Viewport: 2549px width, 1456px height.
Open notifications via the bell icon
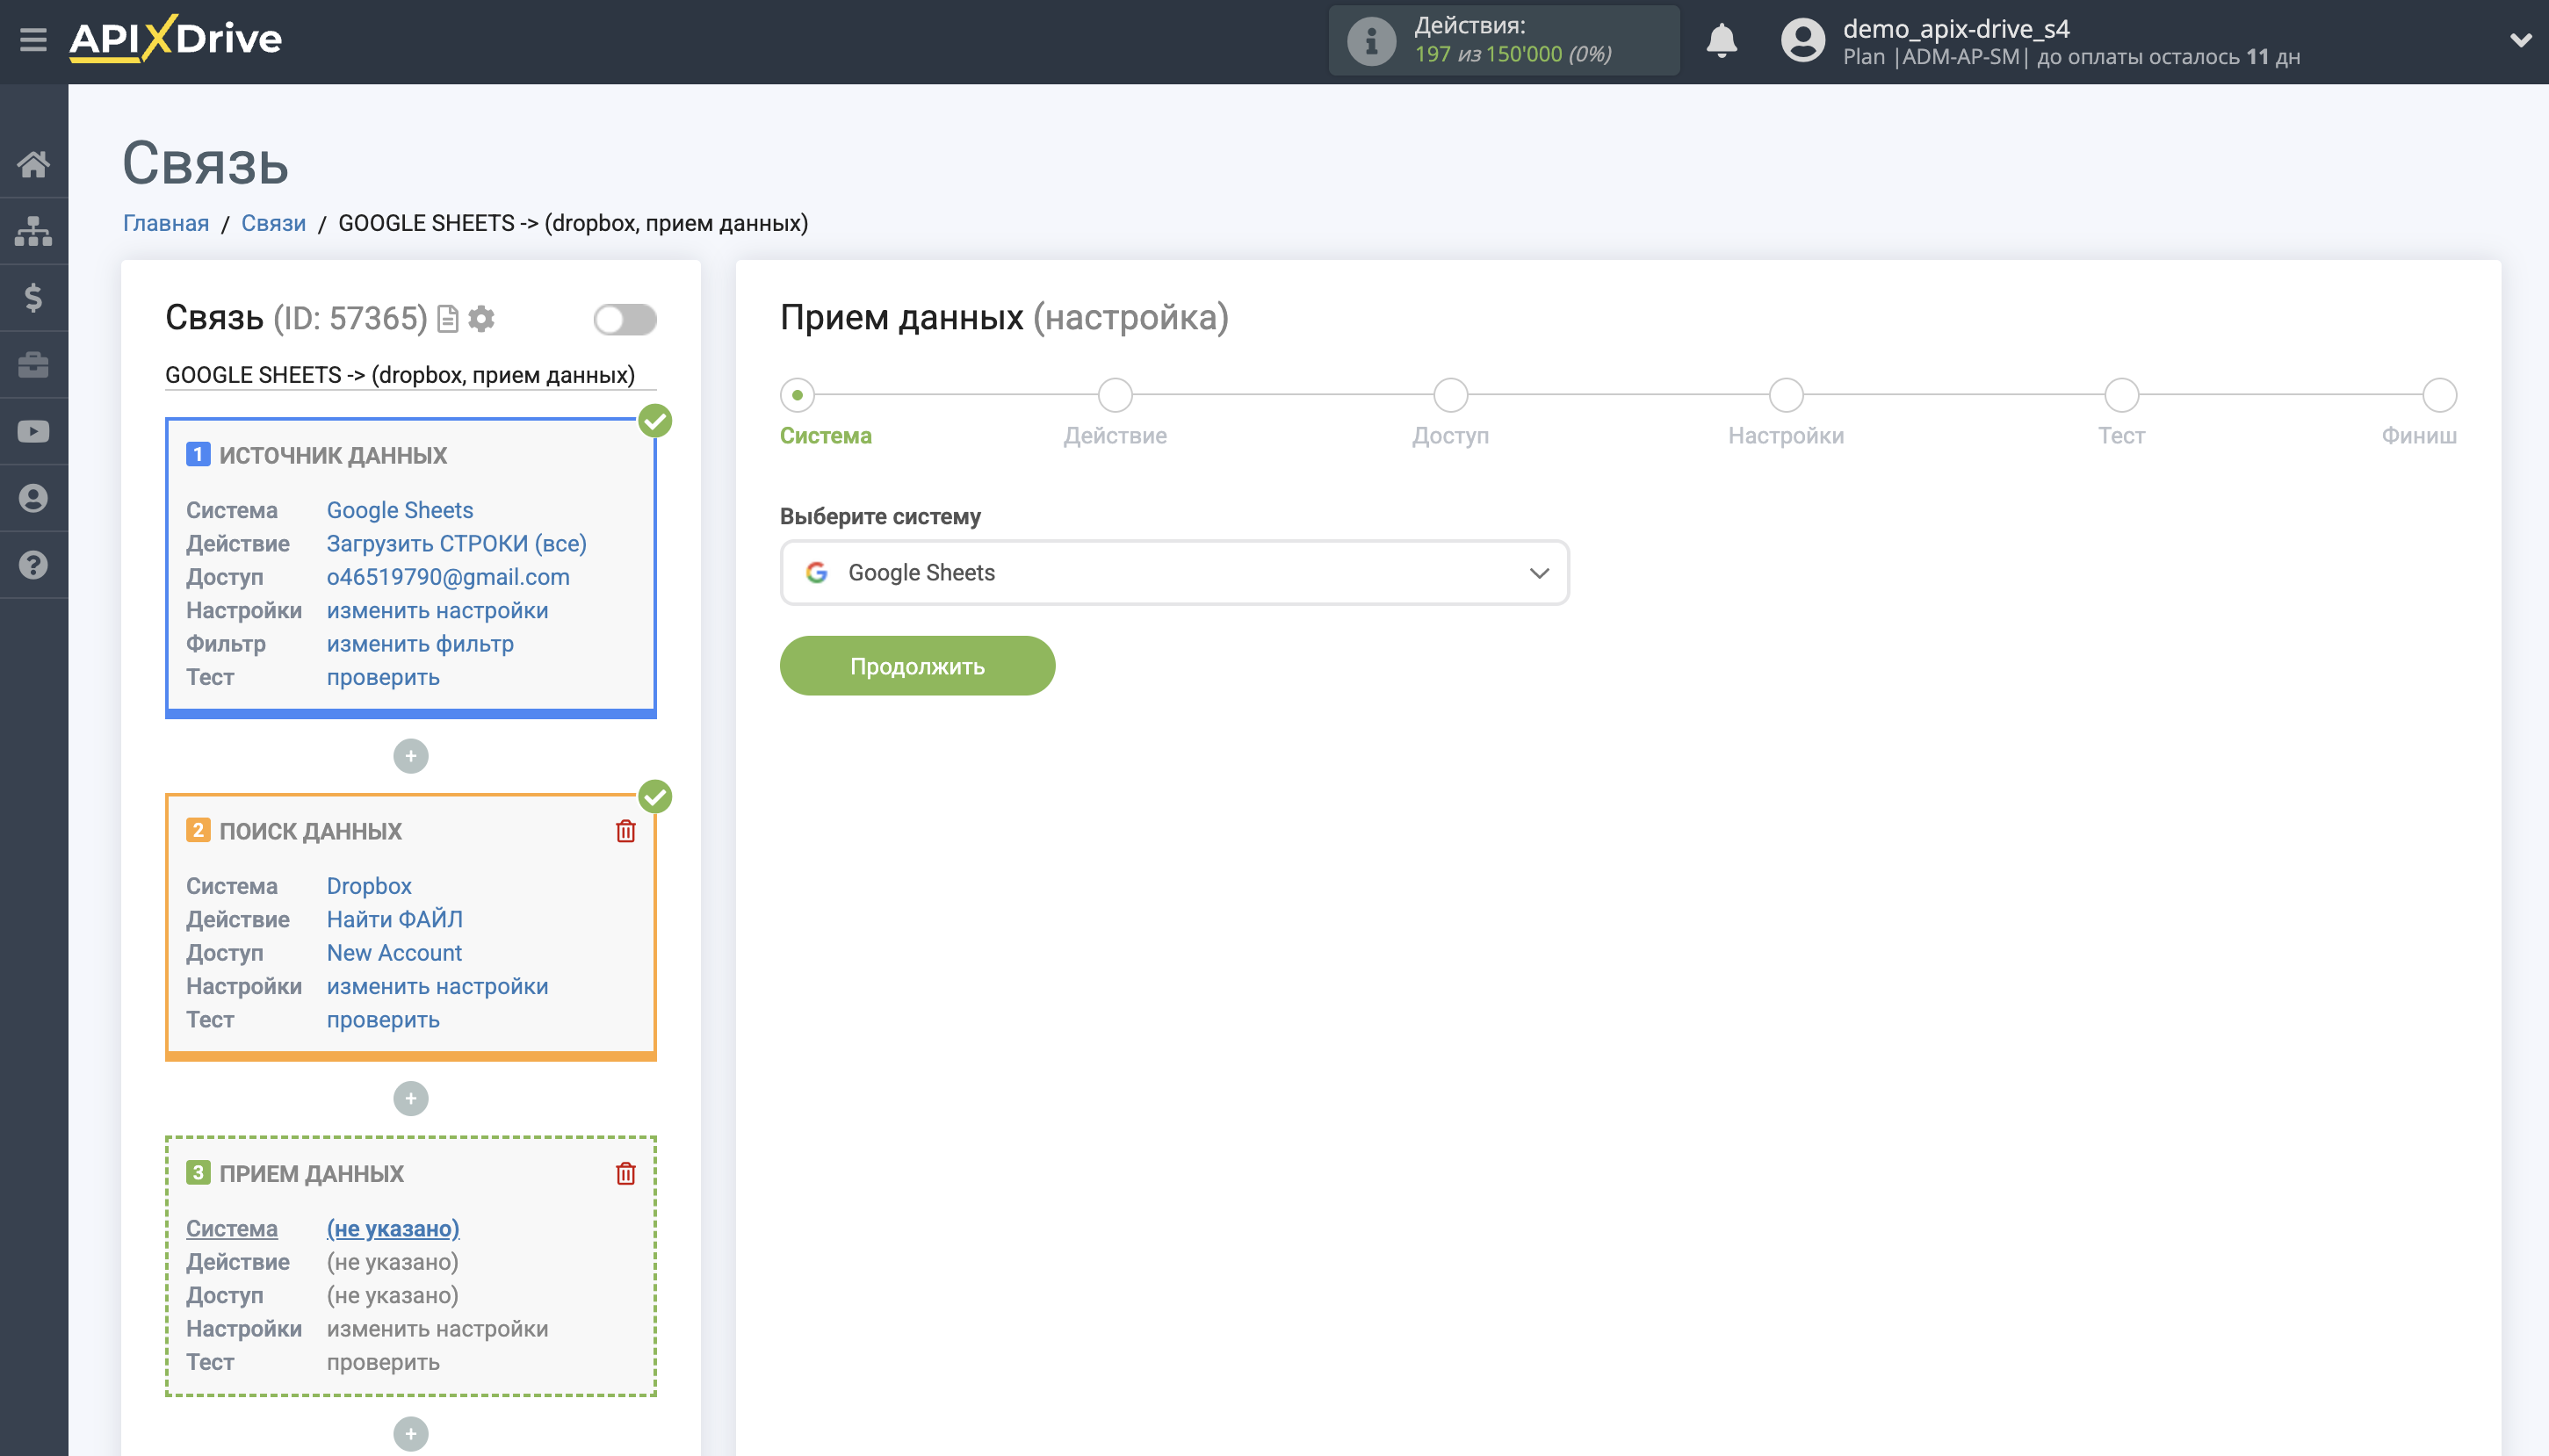(x=1720, y=41)
